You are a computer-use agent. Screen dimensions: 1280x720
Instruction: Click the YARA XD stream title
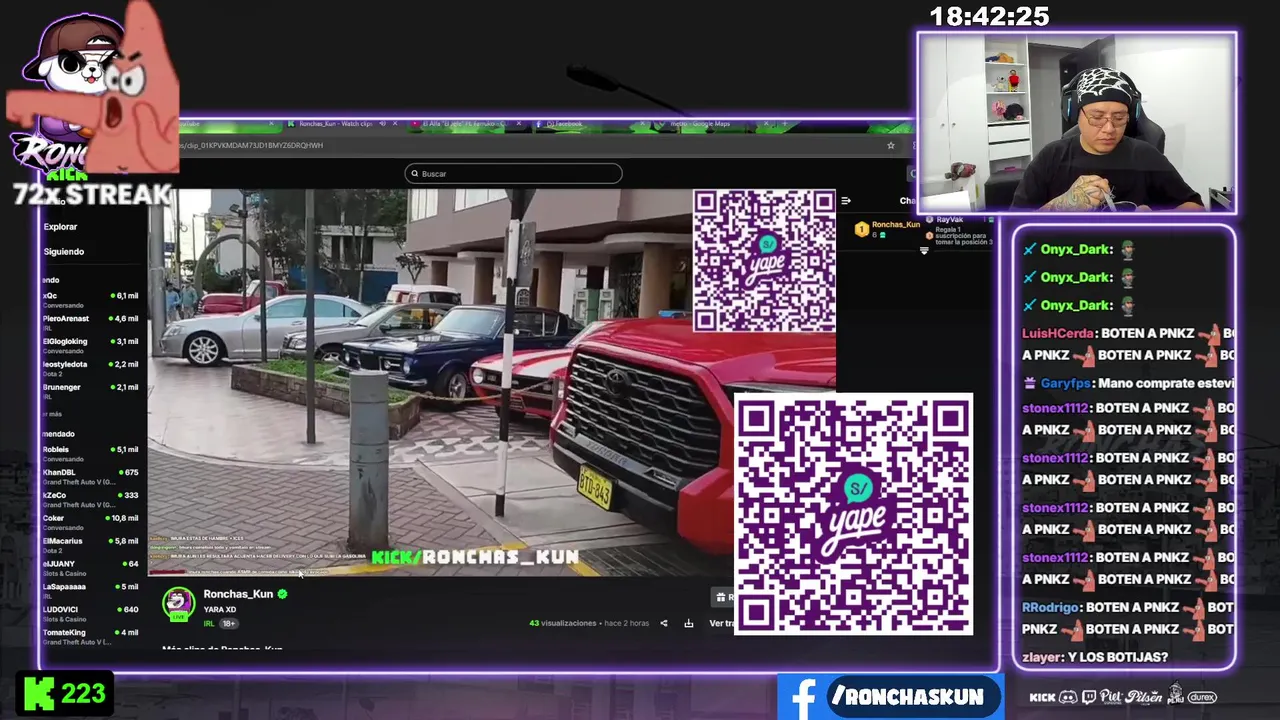click(220, 609)
